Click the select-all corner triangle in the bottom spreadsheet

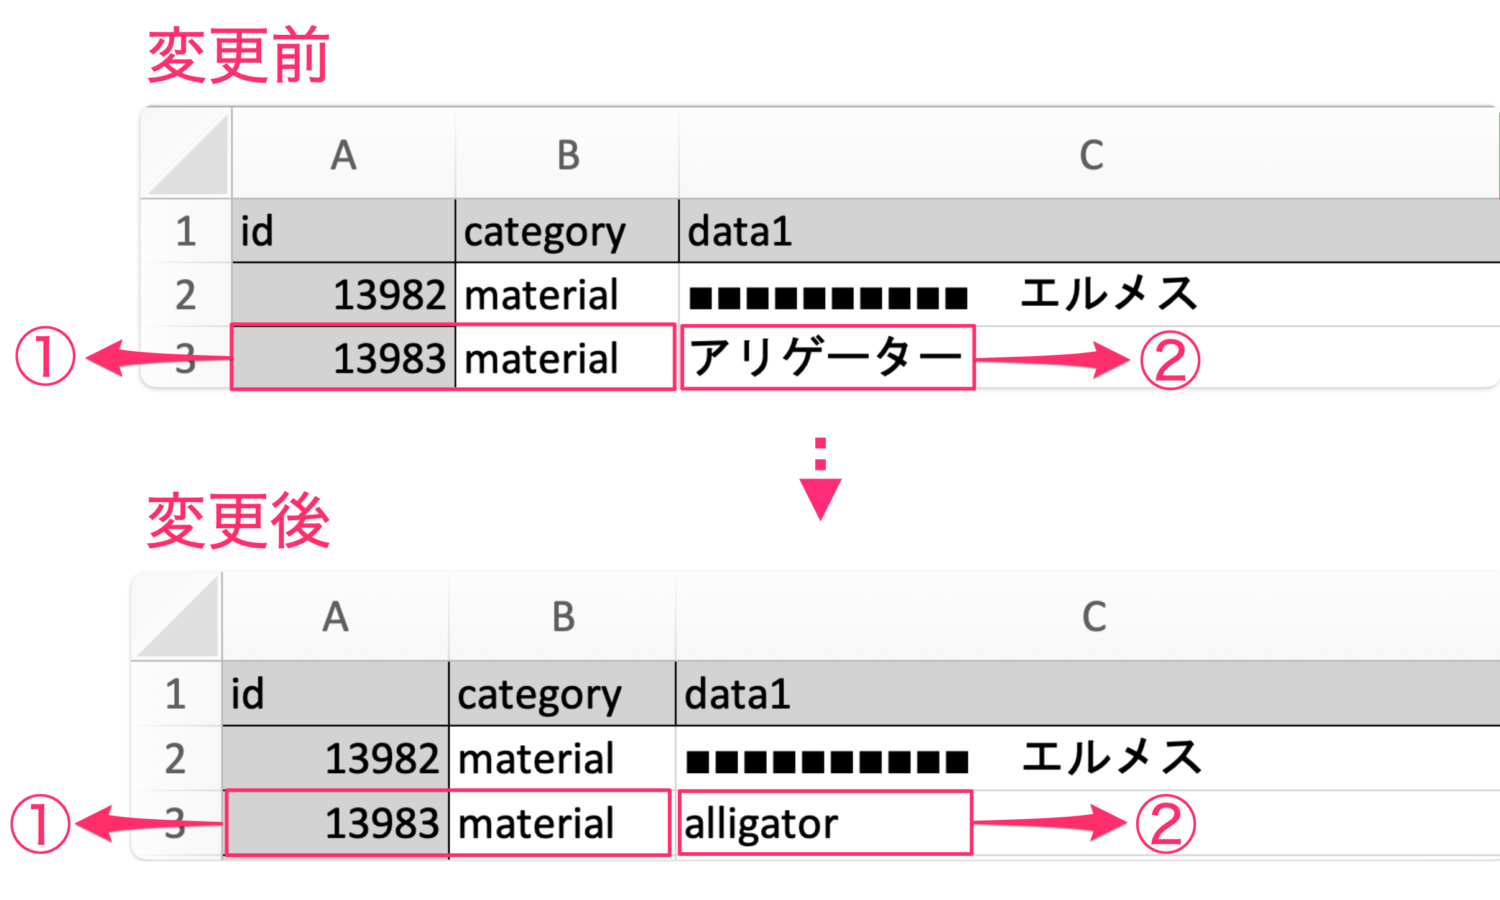pyautogui.click(x=178, y=616)
